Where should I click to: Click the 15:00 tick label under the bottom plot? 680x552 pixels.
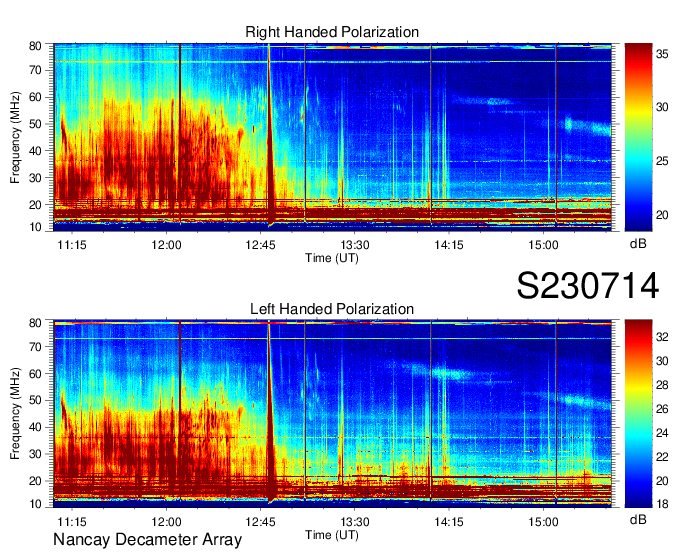[543, 522]
